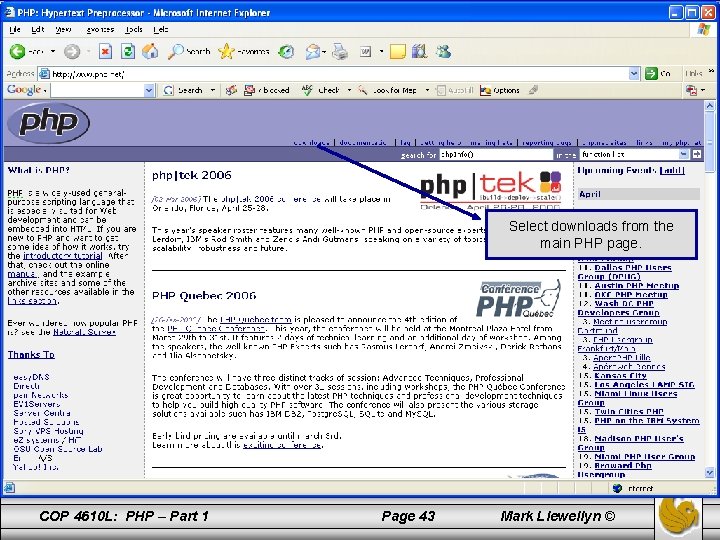Click the Mail envelope icon
Viewport: 720px width, 540px height.
point(312,51)
